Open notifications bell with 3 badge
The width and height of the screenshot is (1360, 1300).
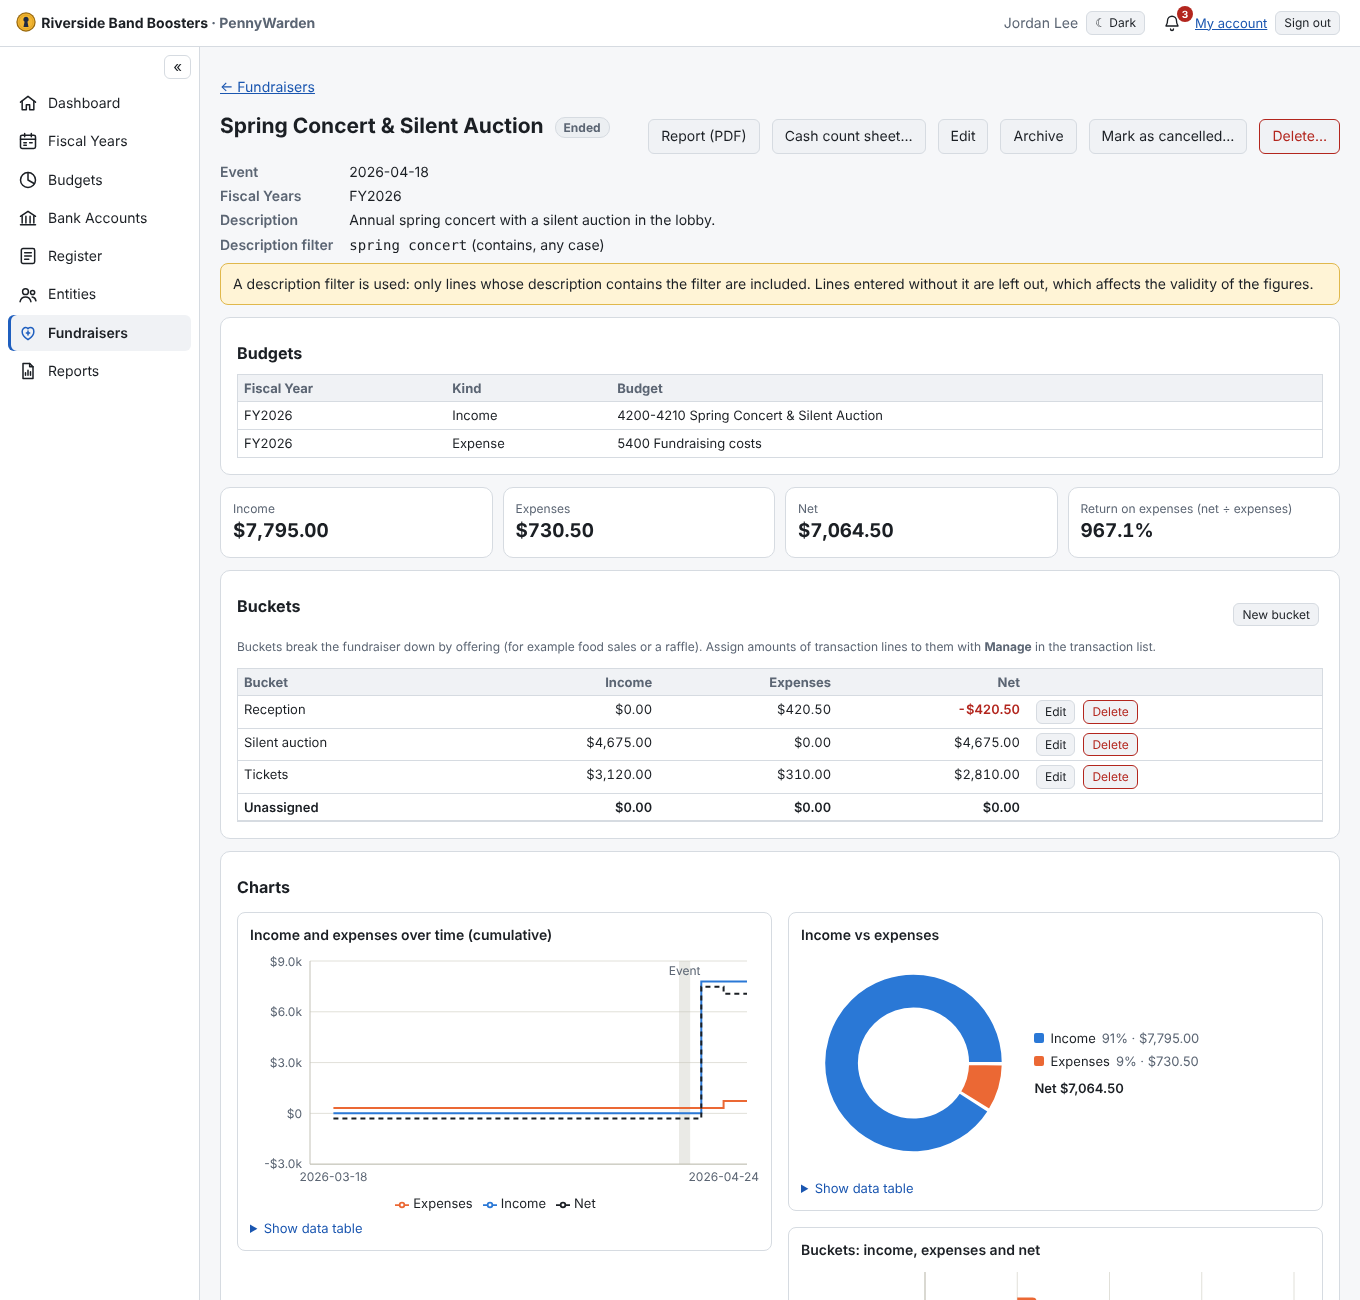click(1173, 22)
